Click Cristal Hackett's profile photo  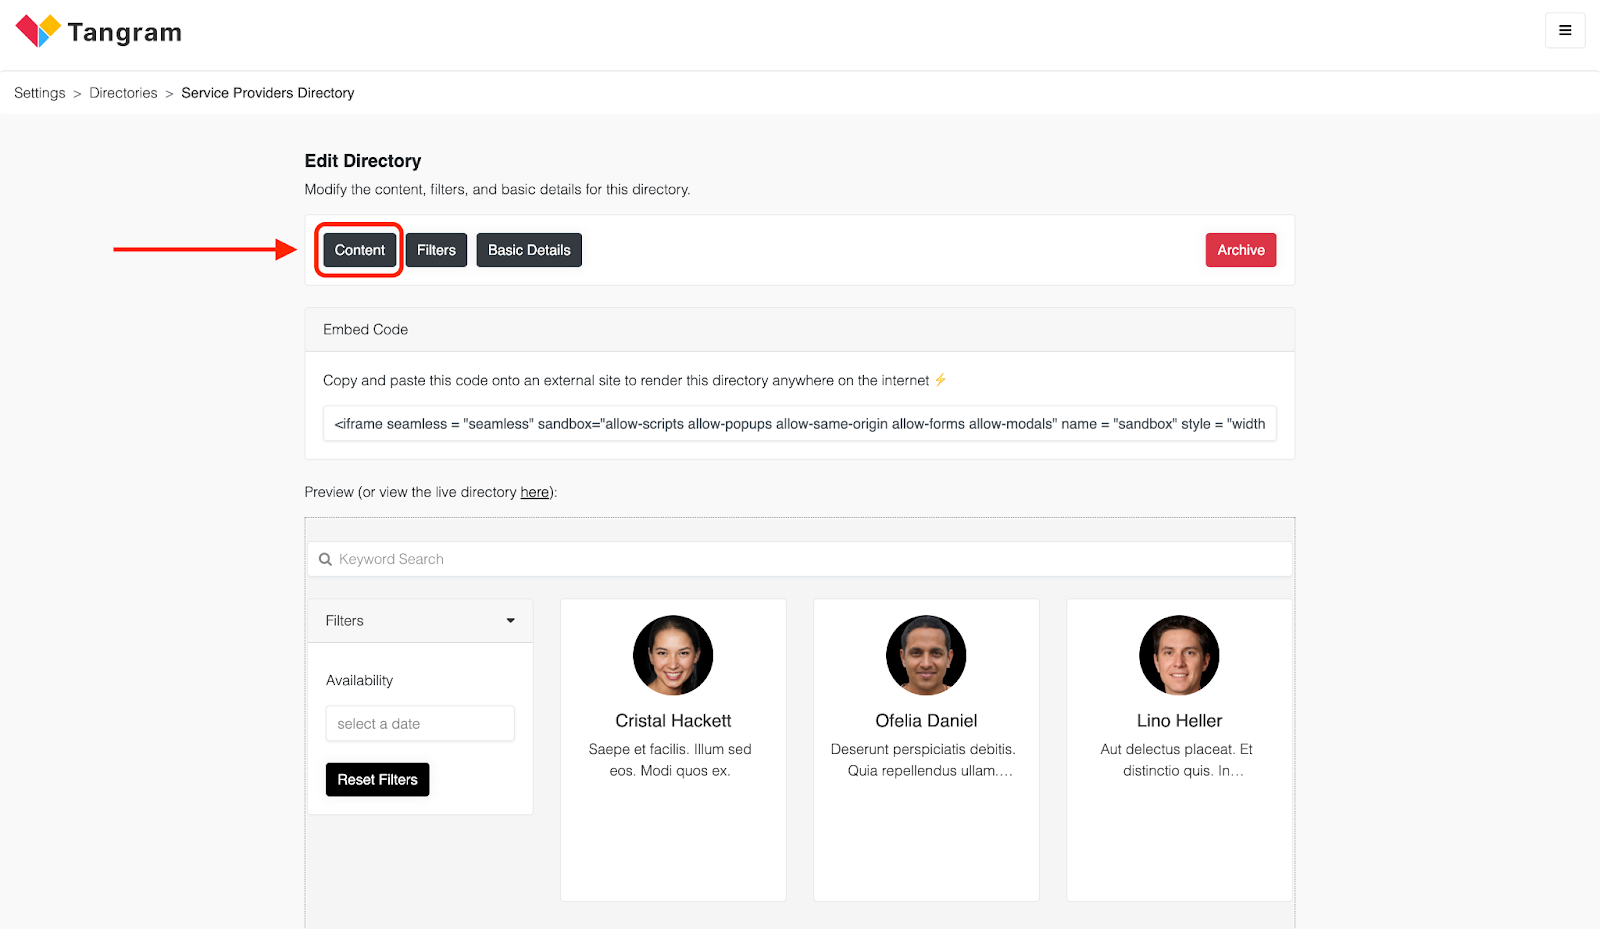coord(673,655)
